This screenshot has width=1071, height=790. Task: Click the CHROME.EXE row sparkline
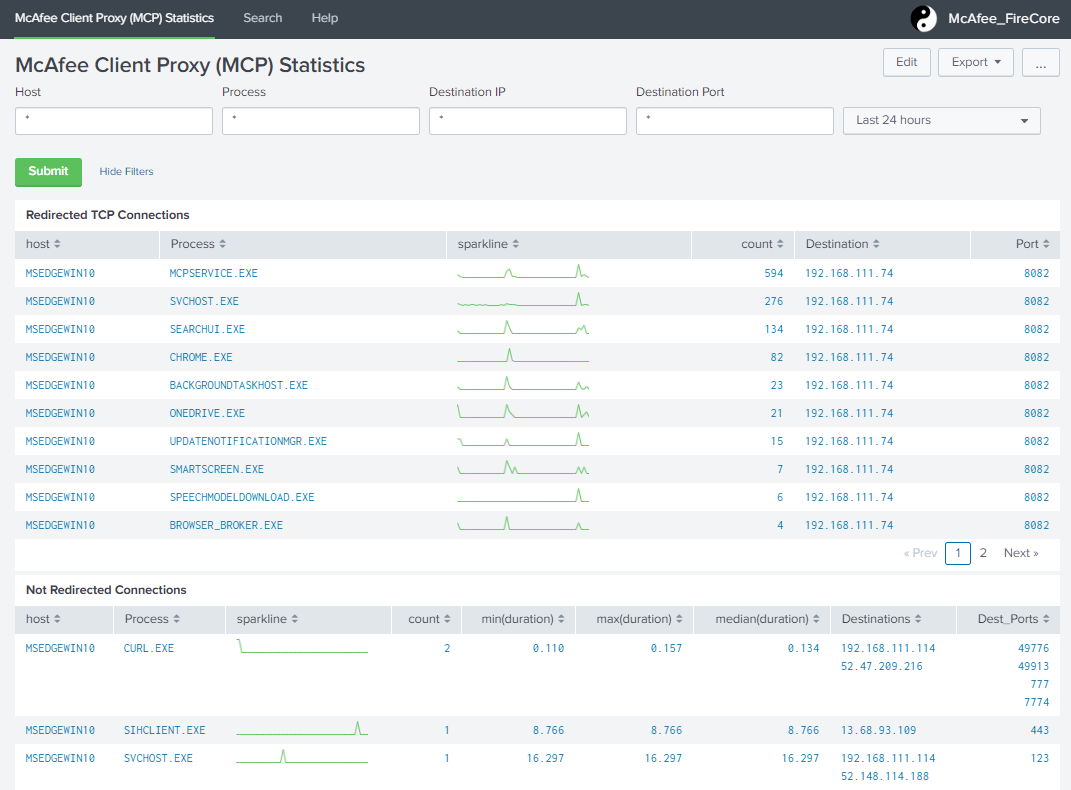[x=523, y=356]
